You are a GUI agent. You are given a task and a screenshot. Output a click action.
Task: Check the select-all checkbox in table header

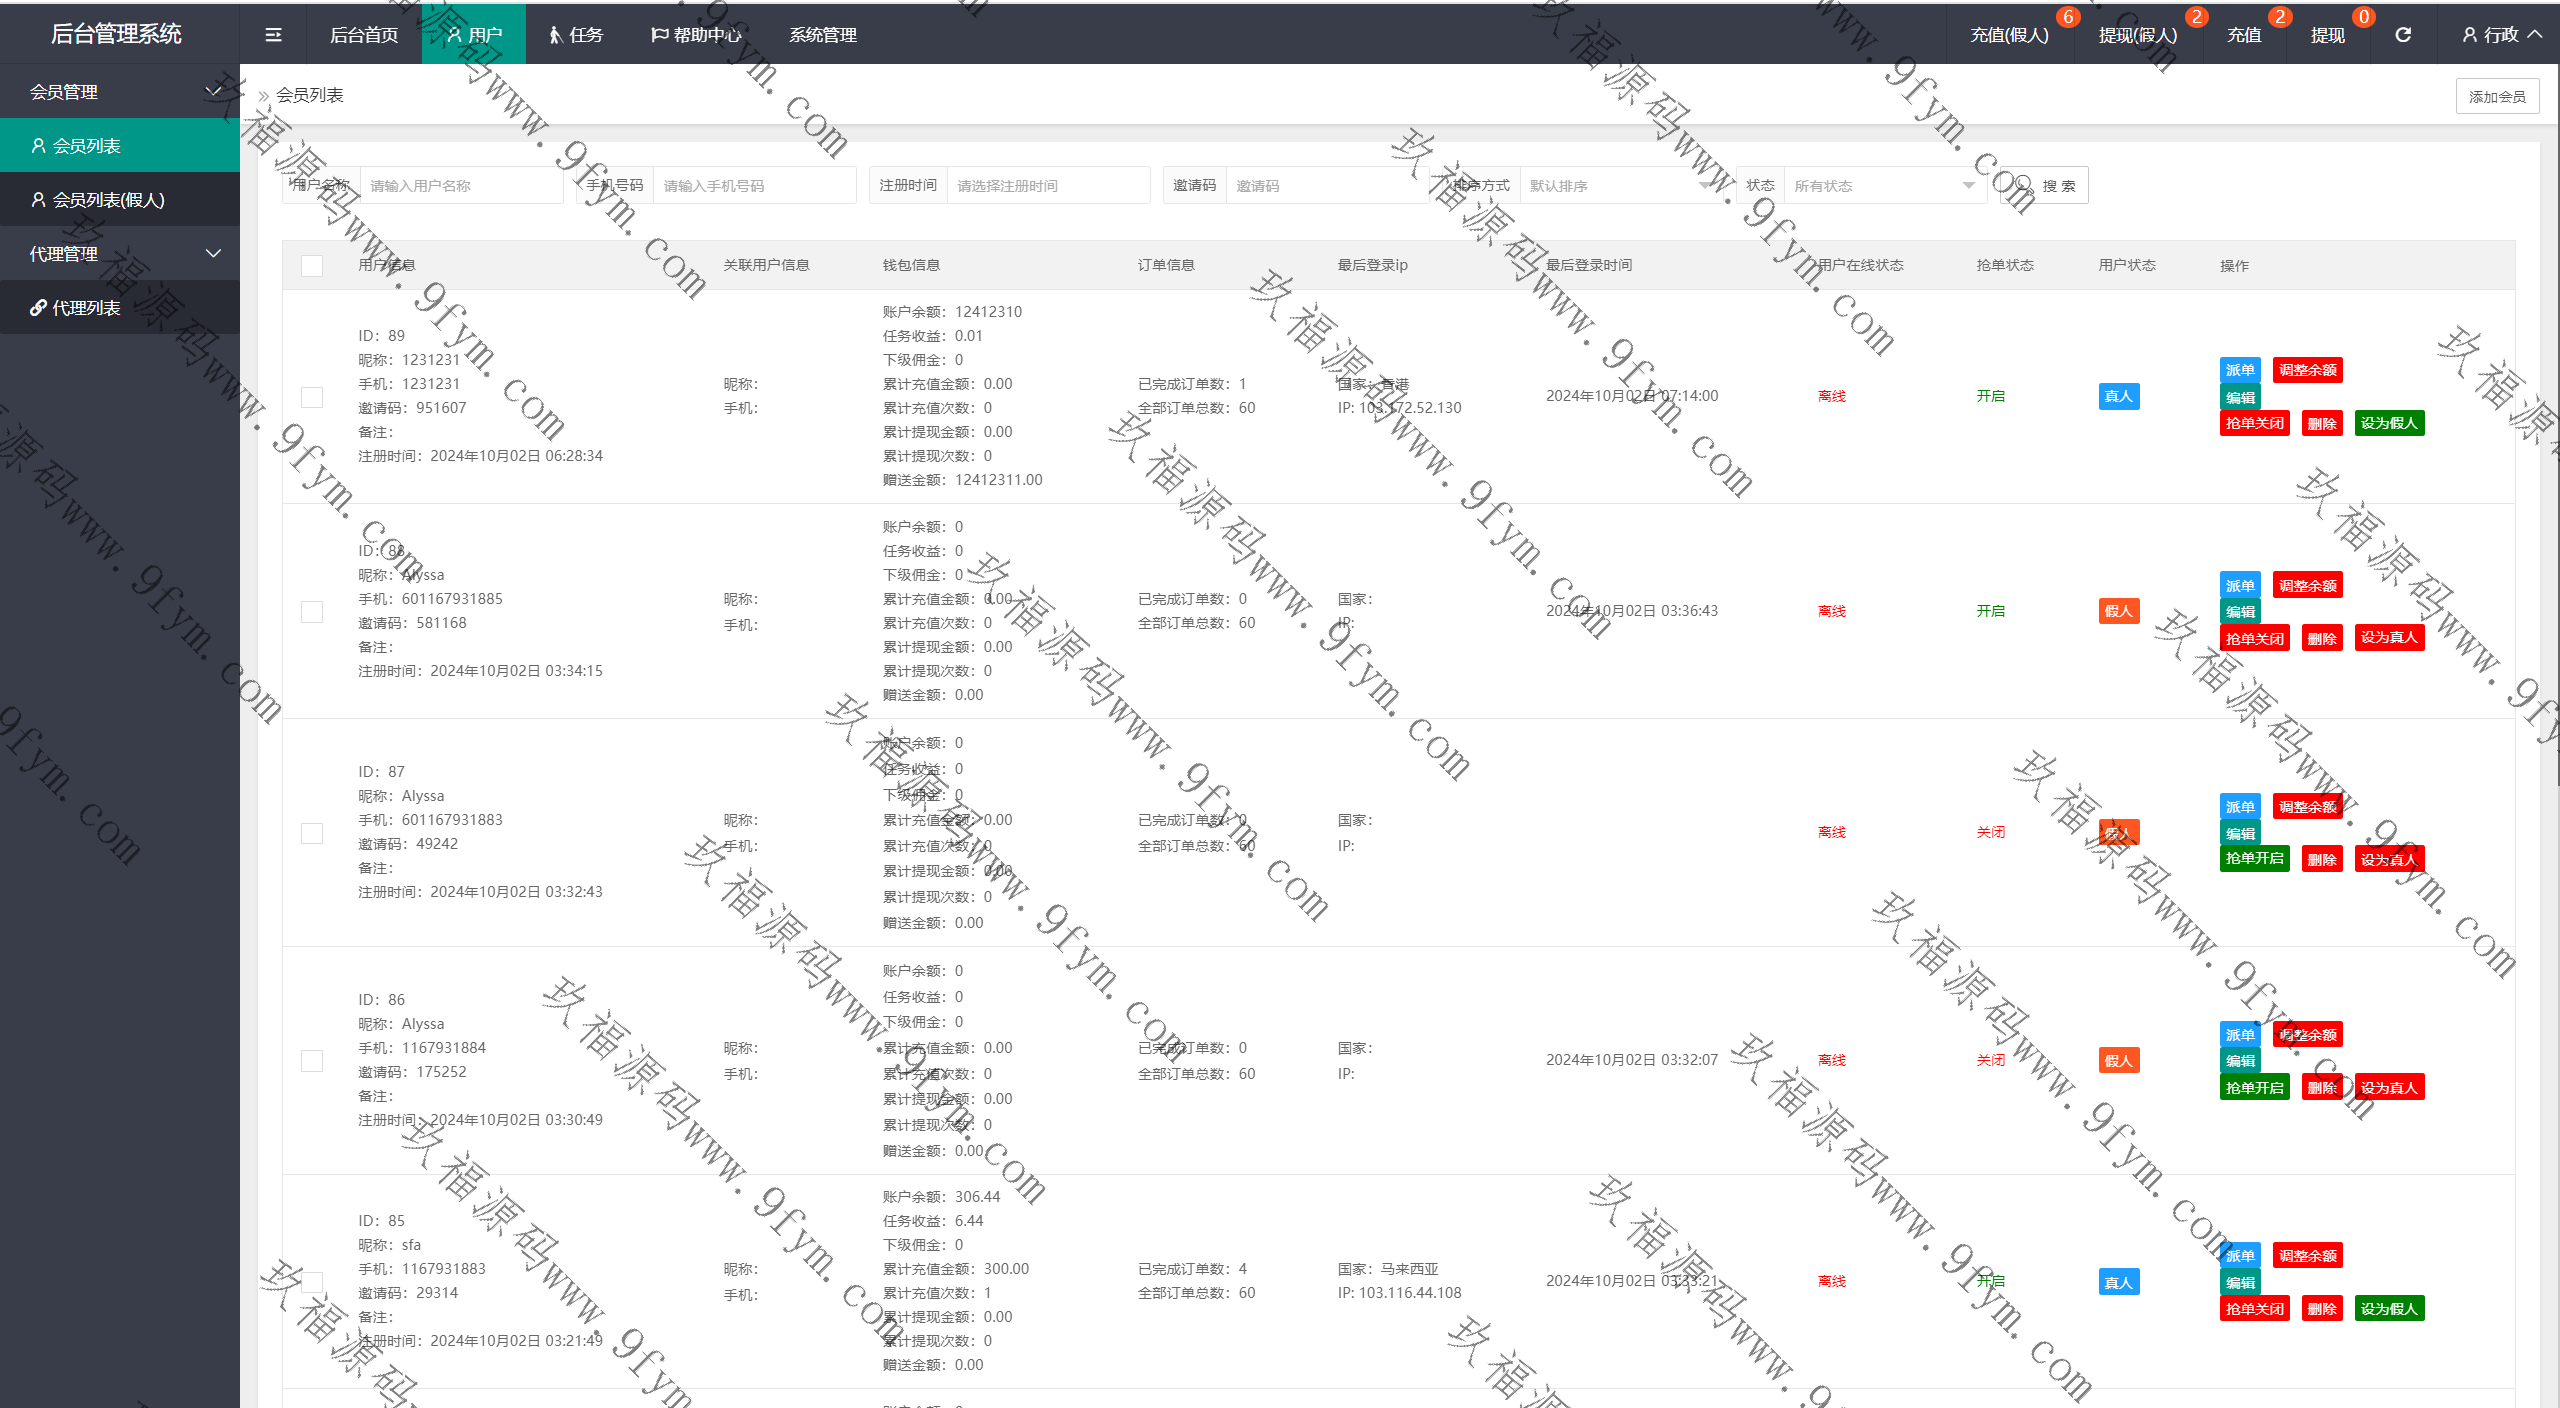pyautogui.click(x=312, y=266)
